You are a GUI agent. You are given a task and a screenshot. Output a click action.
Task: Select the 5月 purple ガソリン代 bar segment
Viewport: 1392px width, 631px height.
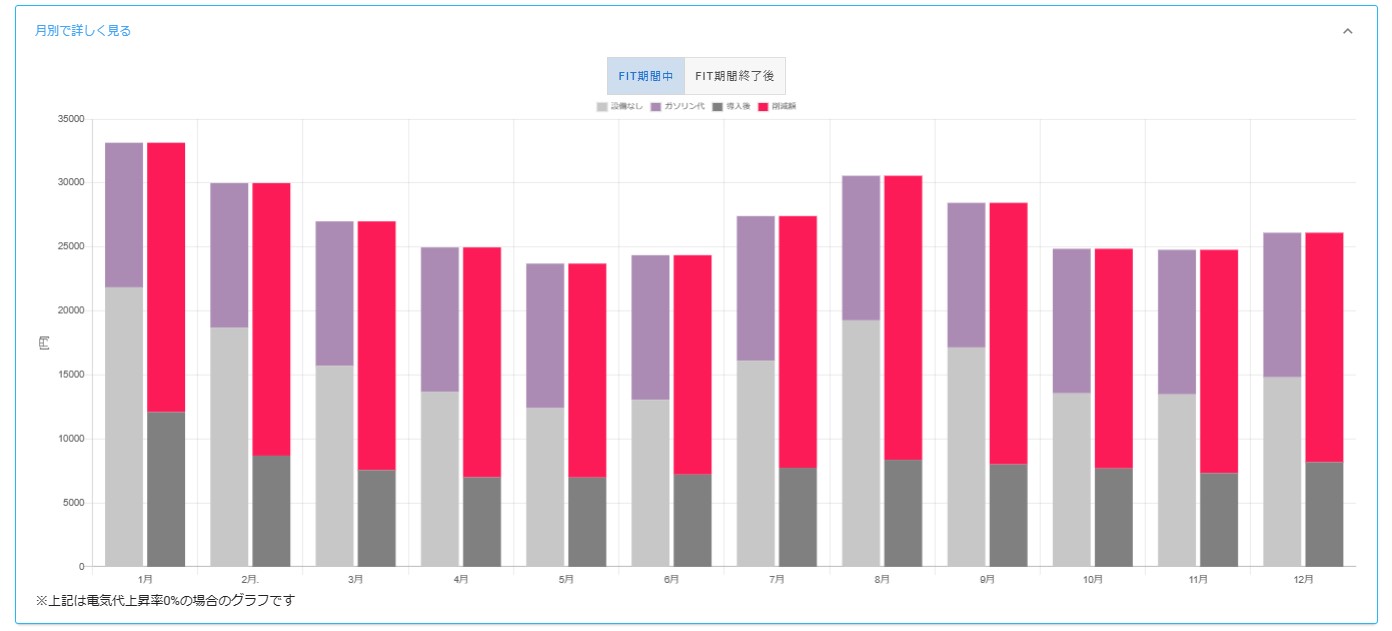[x=545, y=335]
